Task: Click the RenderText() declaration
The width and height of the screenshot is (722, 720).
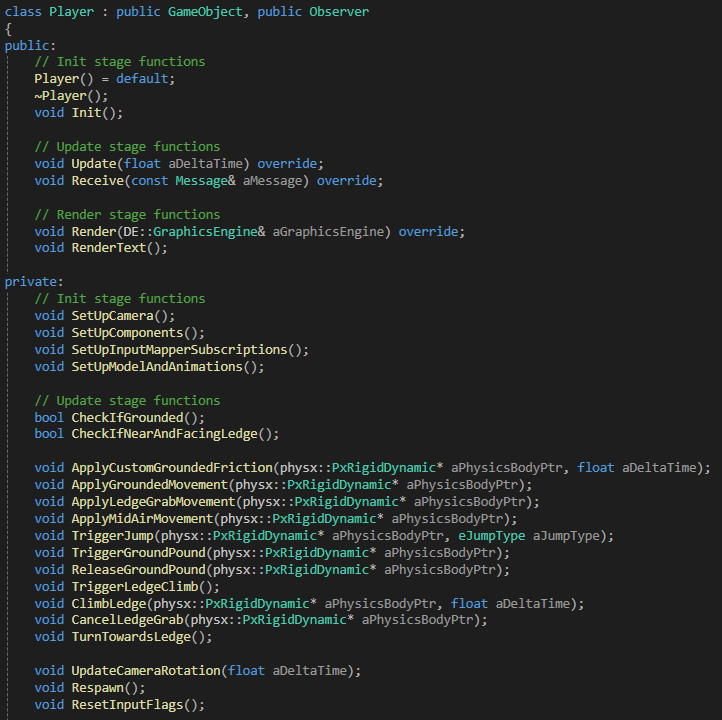Action: tap(101, 248)
